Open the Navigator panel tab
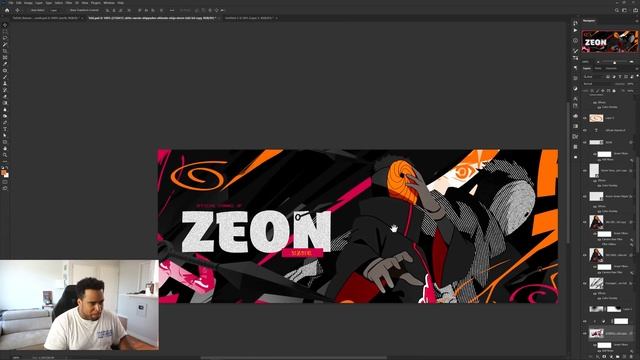 click(x=589, y=20)
